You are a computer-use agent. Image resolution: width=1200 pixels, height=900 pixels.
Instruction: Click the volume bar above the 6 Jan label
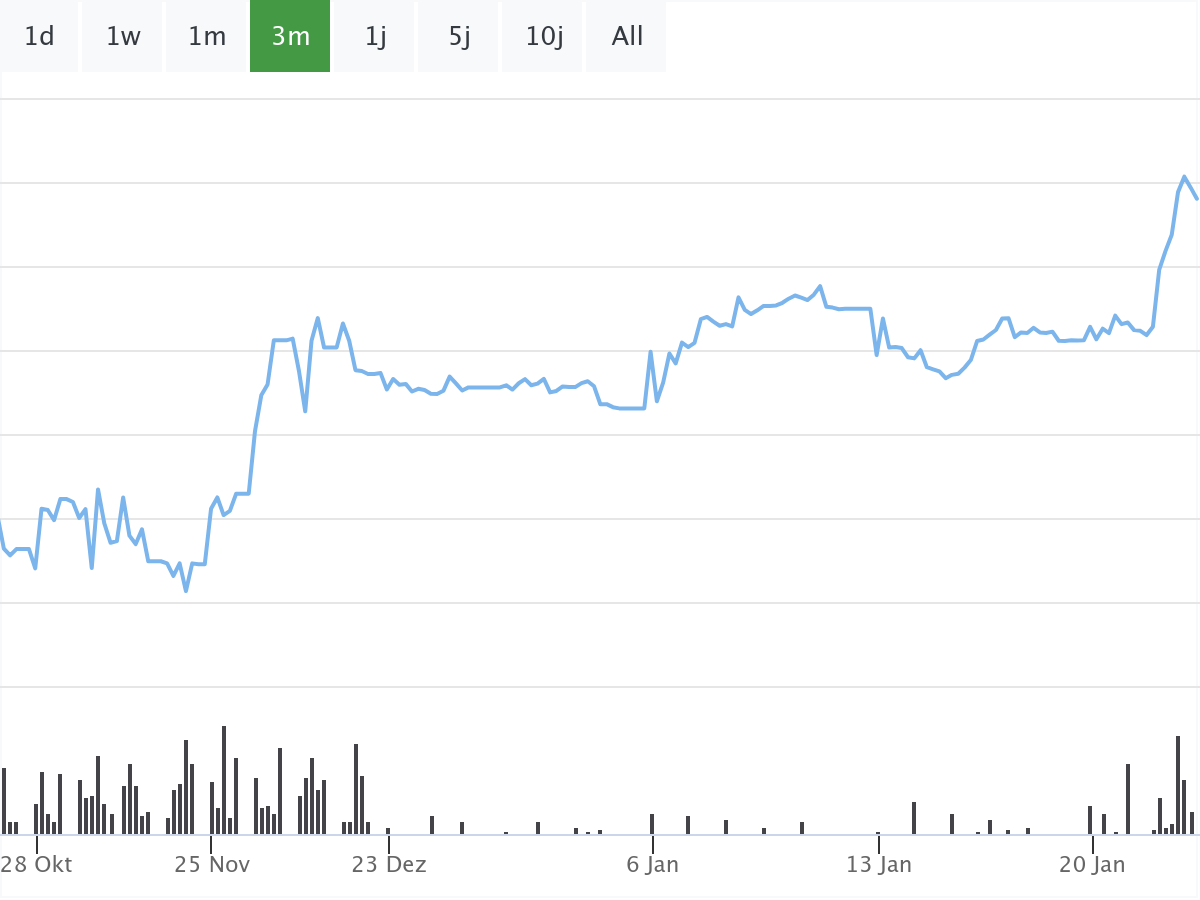point(652,824)
